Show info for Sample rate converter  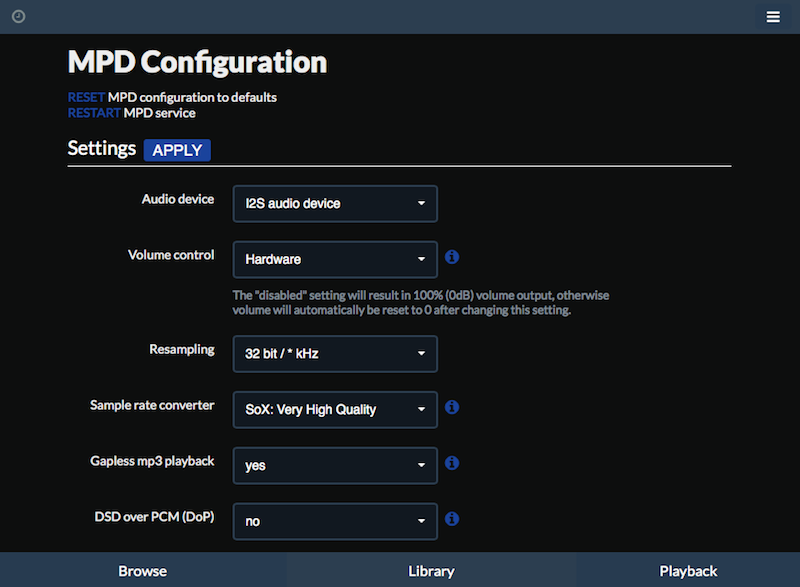452,407
